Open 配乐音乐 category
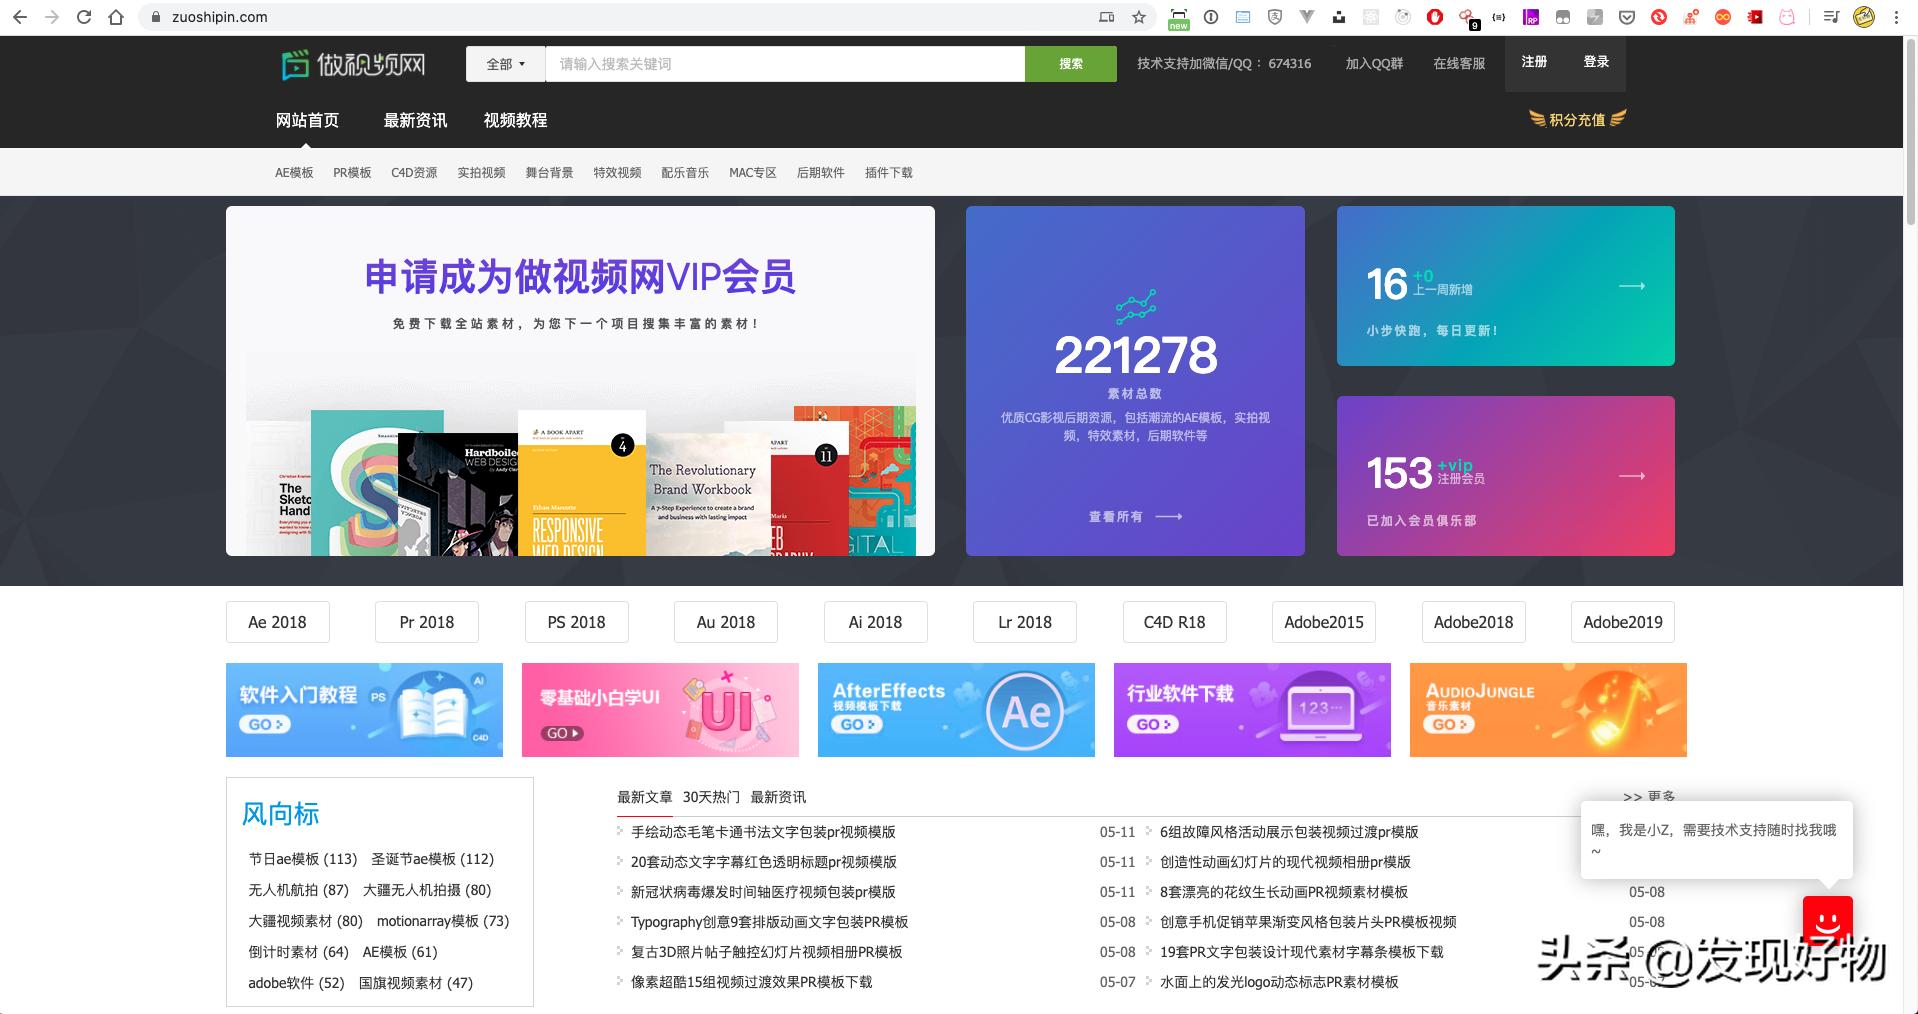Viewport: 1918px width, 1014px height. [685, 173]
